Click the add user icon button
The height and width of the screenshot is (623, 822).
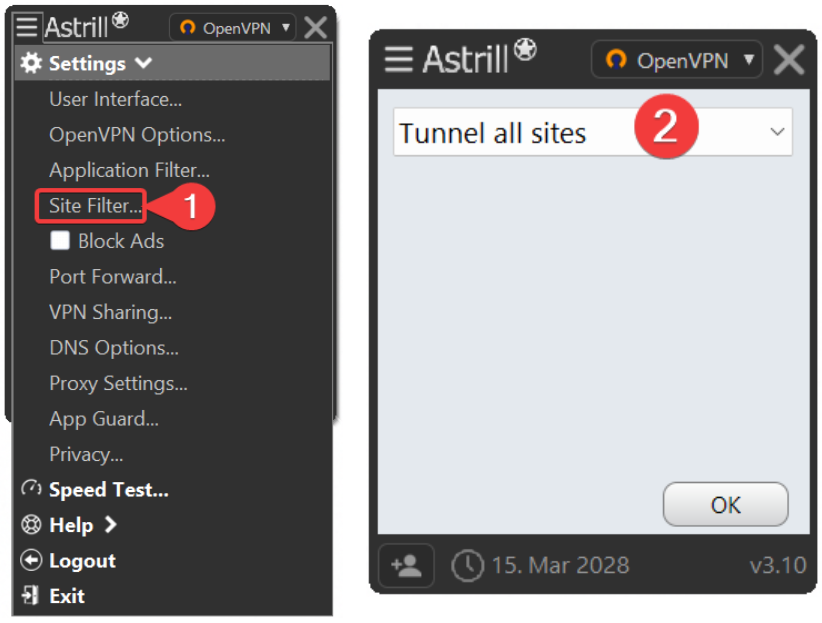(406, 565)
